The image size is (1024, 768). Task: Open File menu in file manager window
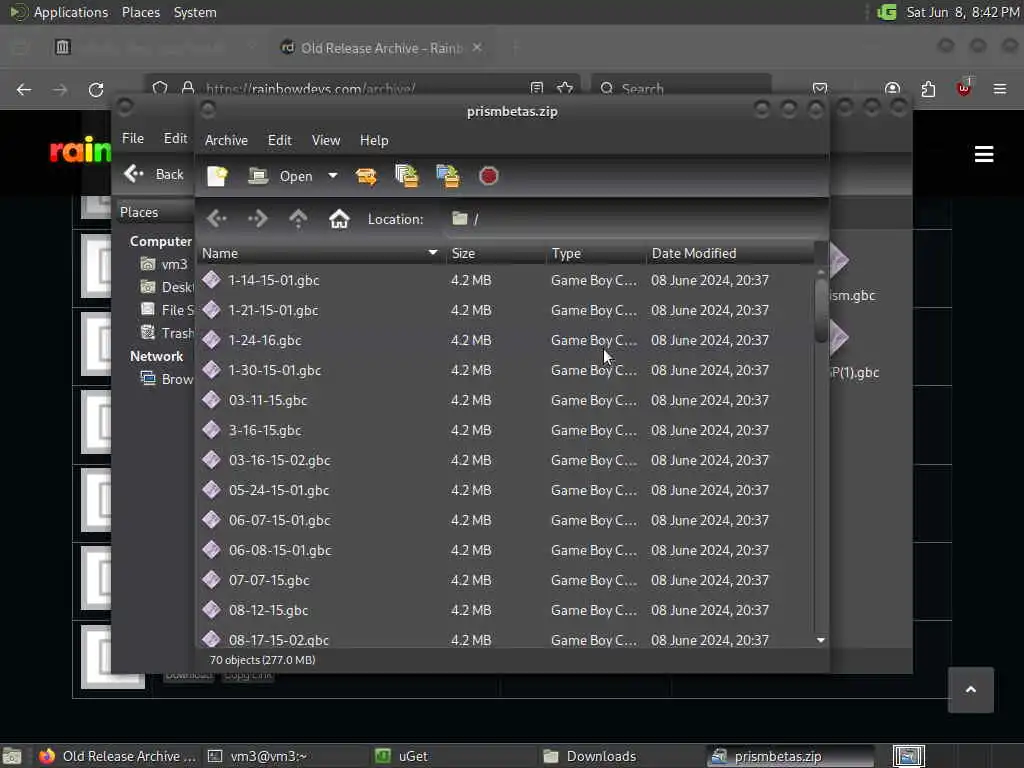133,138
